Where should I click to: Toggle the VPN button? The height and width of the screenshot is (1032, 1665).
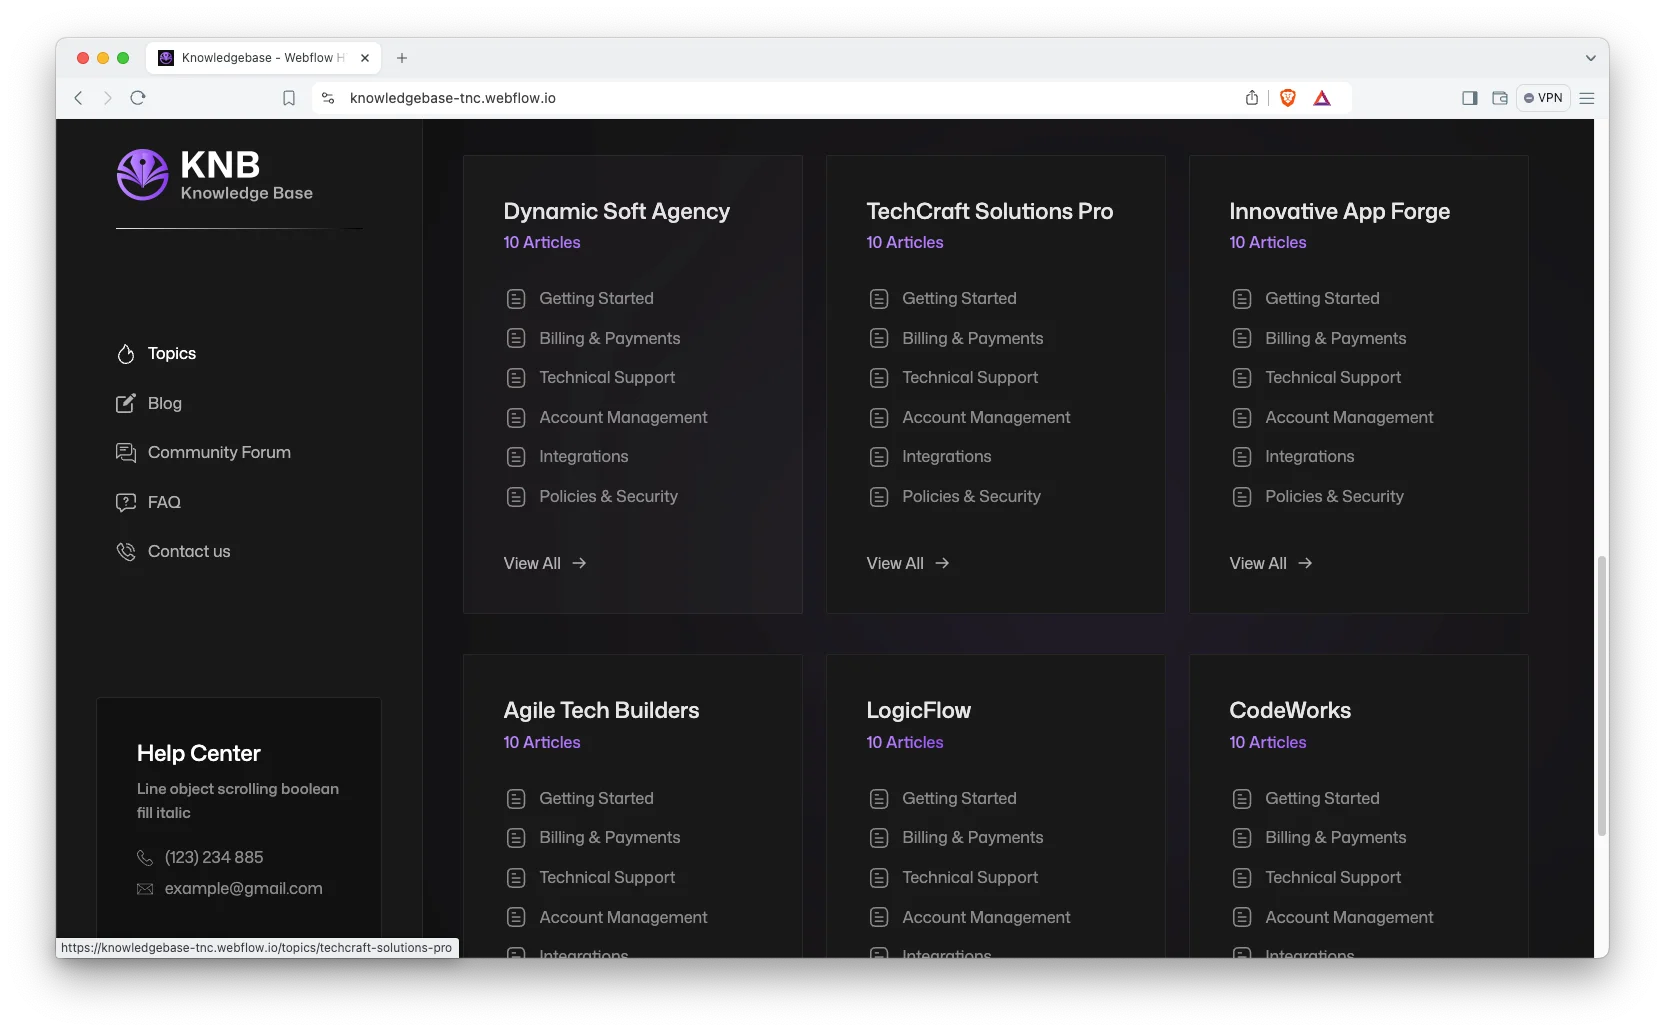[1543, 98]
